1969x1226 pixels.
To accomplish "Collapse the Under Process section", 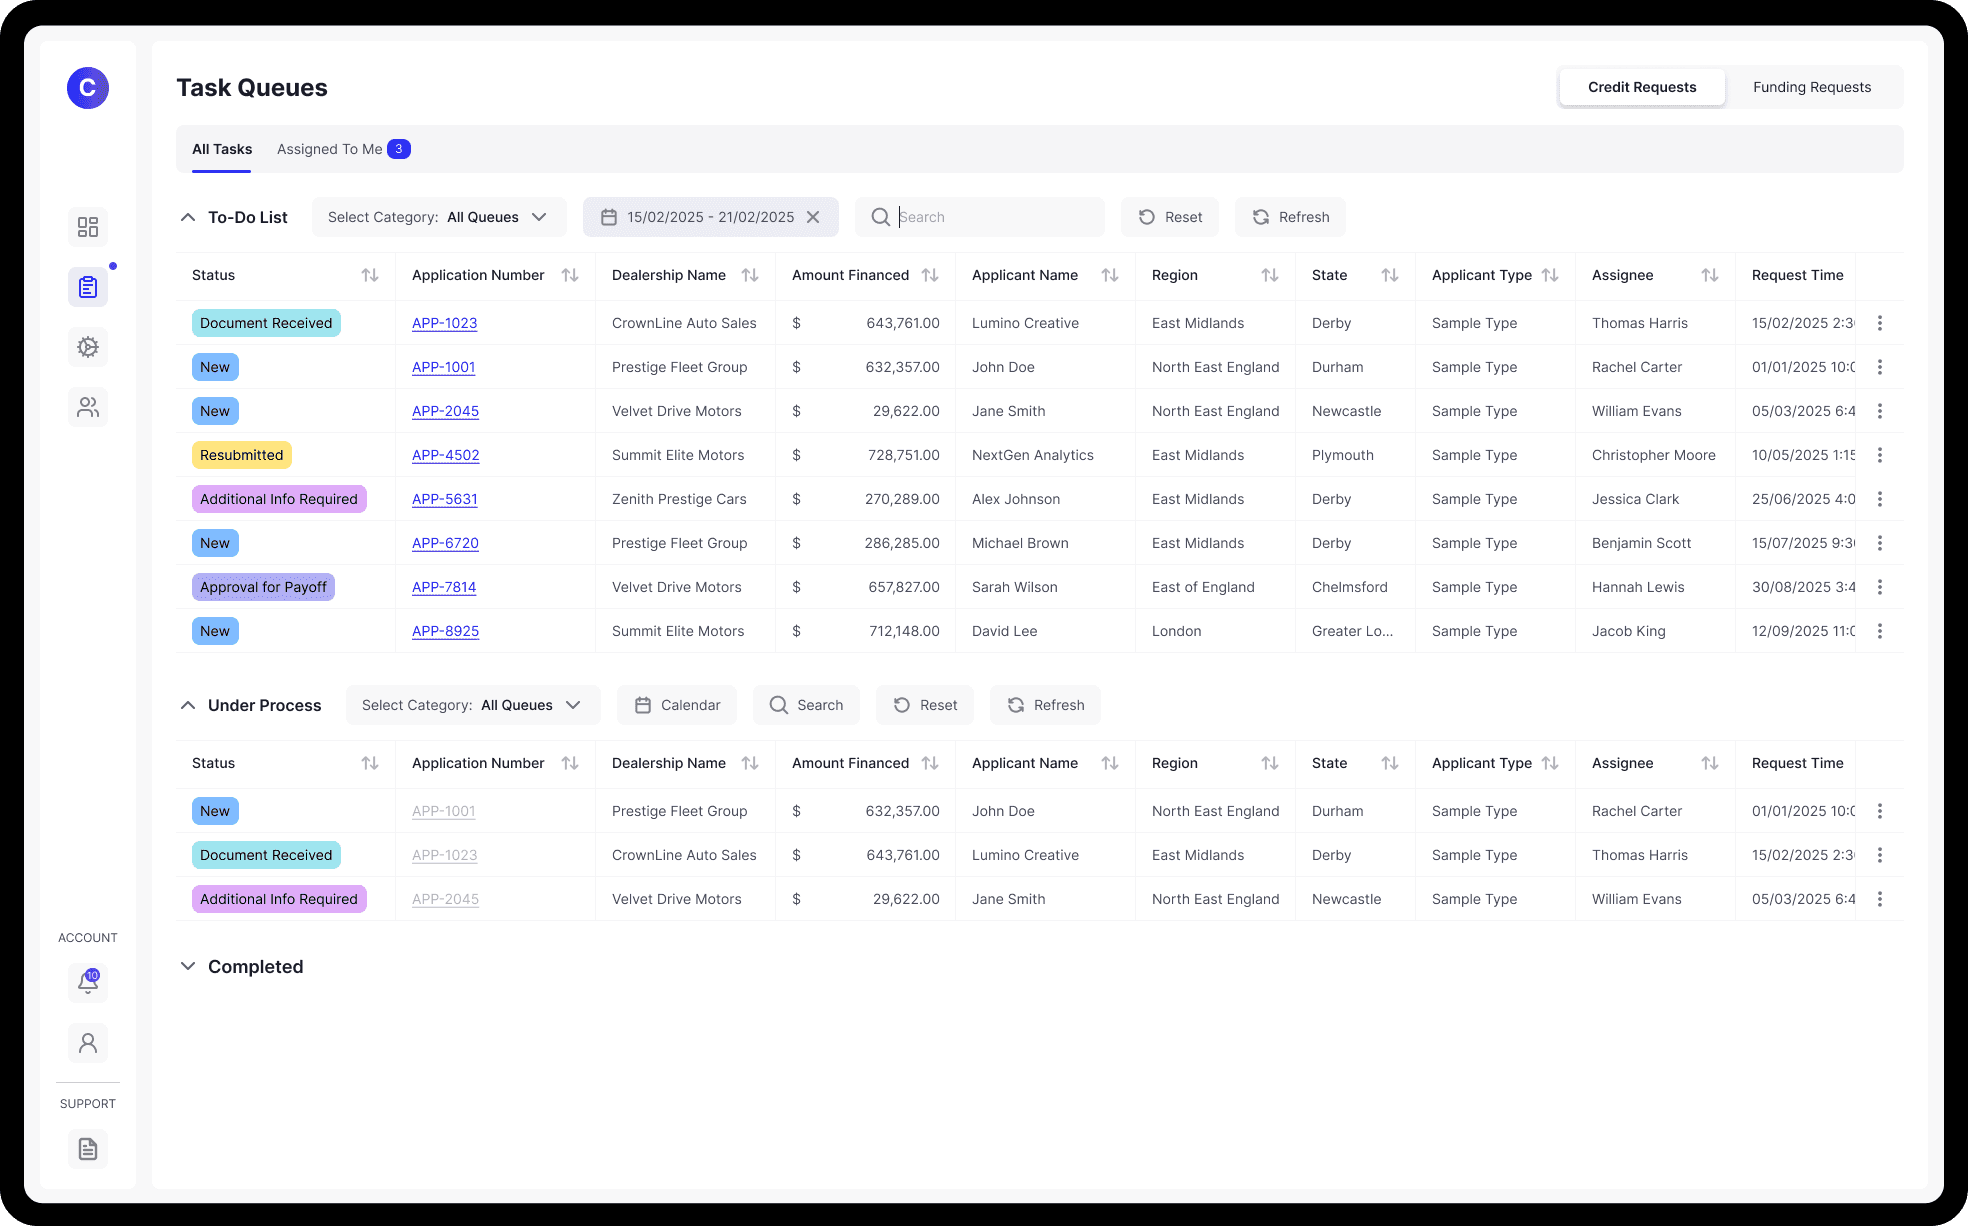I will (x=188, y=705).
